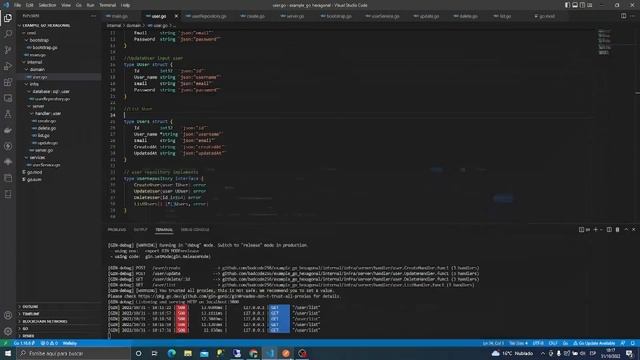Open the Thunder Client lightning icon
This screenshot has height=360, width=640.
coord(8,146)
